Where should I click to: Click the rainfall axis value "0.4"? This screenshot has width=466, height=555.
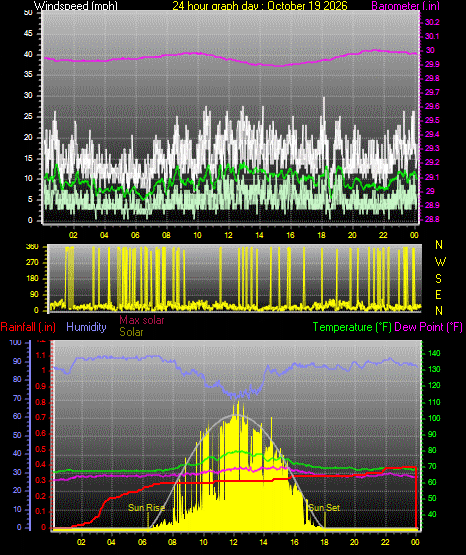click(41, 464)
